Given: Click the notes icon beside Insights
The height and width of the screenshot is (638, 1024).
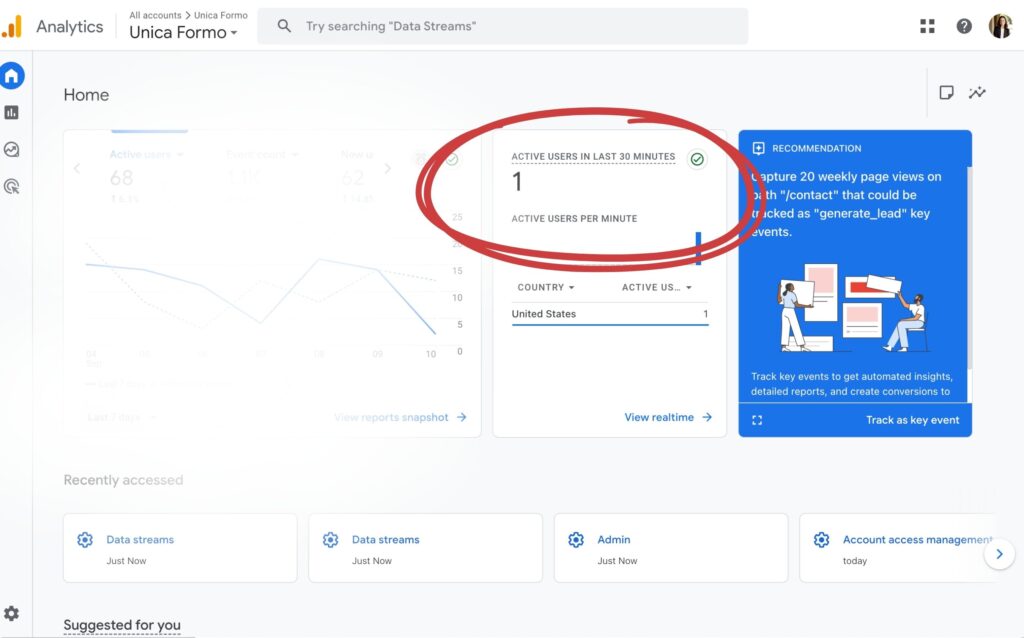Looking at the screenshot, I should (946, 93).
